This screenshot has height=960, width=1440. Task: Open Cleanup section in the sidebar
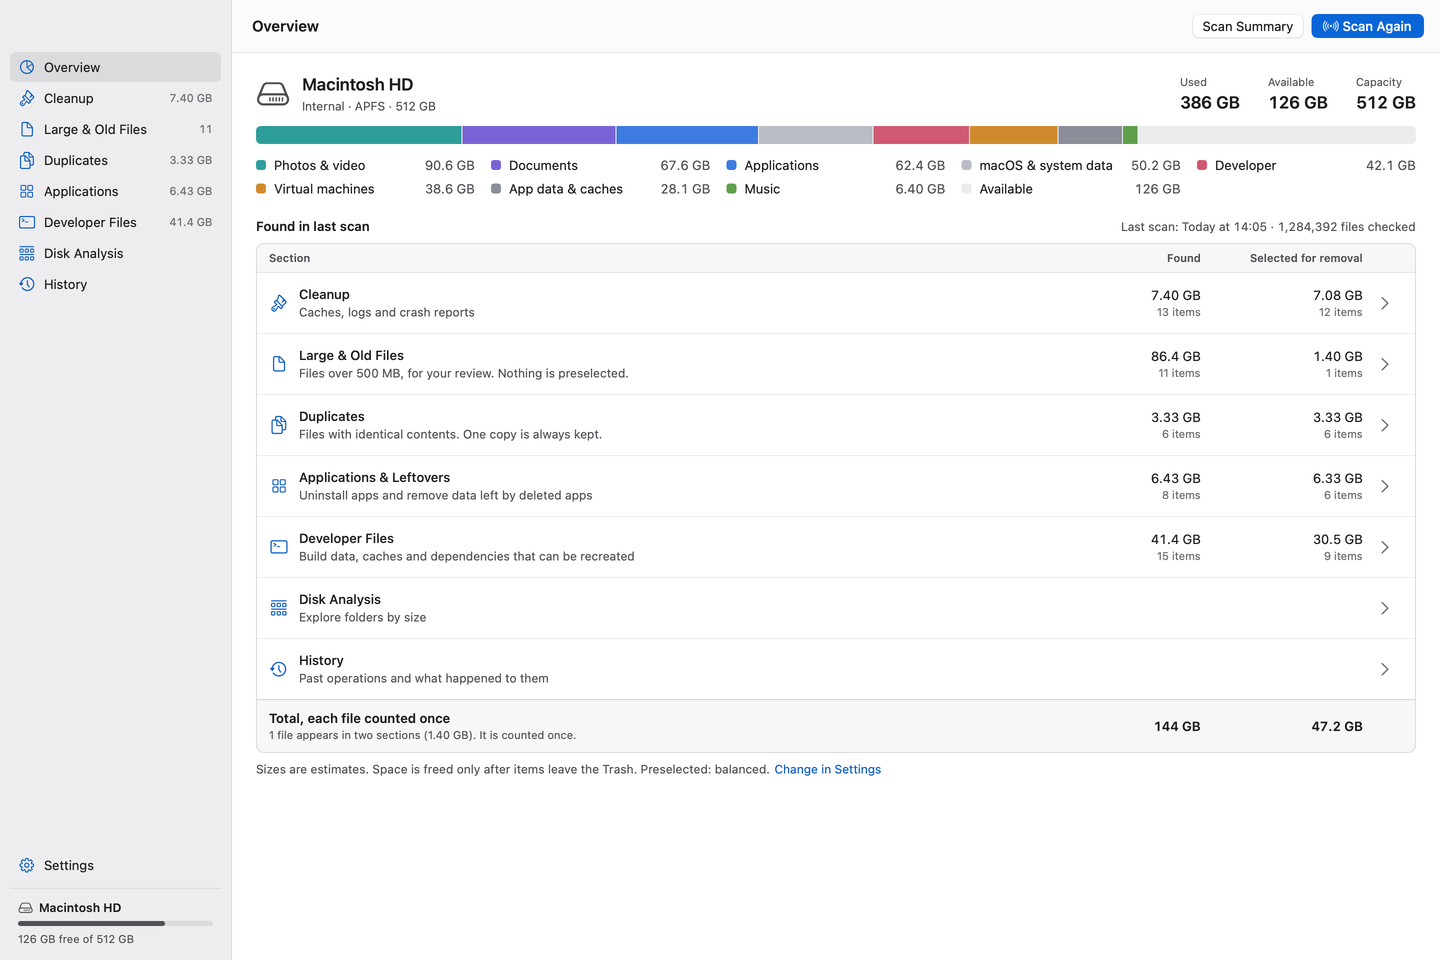click(x=115, y=98)
